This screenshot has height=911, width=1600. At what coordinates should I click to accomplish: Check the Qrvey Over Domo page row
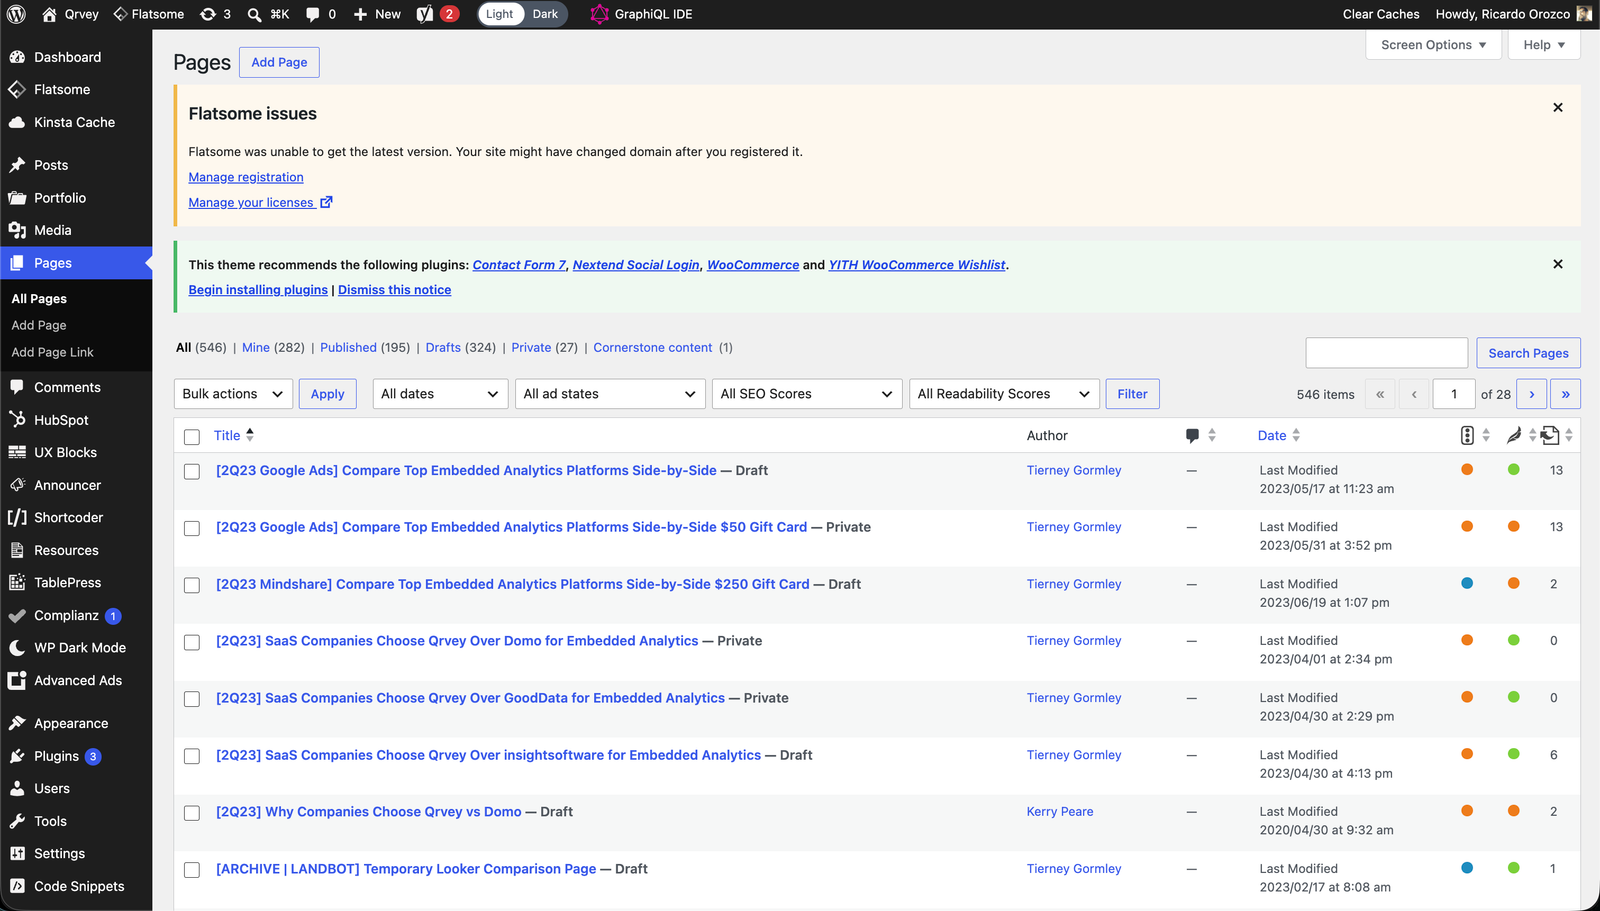click(192, 642)
